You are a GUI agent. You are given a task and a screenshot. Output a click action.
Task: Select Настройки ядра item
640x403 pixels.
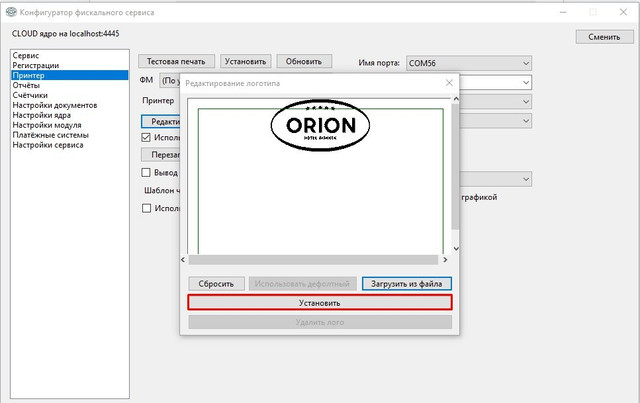click(42, 115)
